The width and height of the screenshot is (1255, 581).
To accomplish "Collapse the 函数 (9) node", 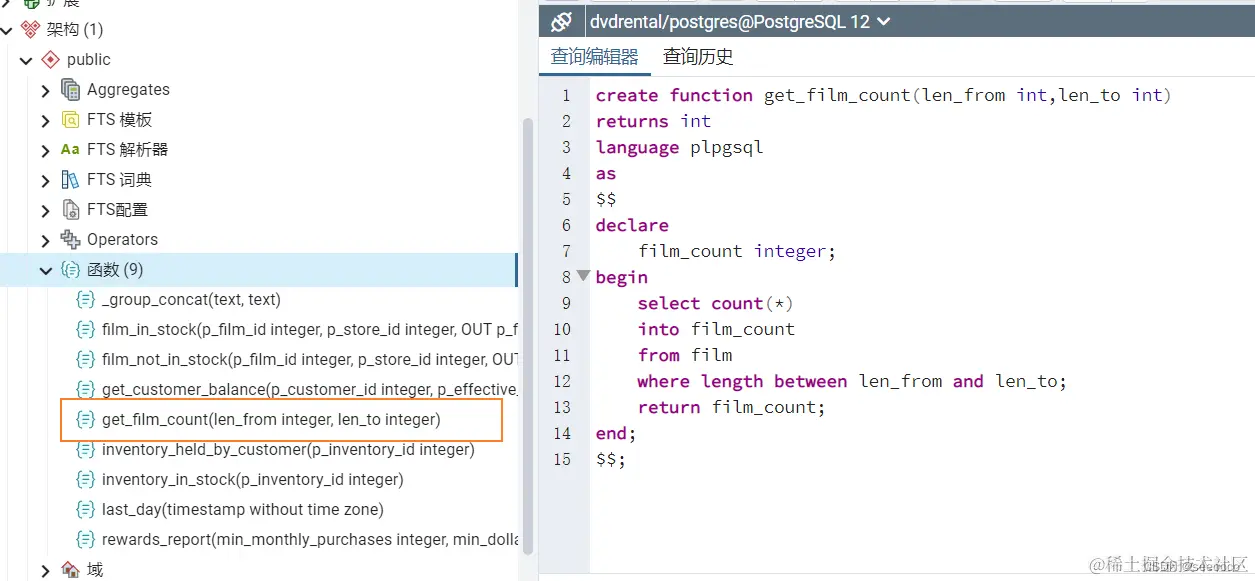I will tap(45, 270).
